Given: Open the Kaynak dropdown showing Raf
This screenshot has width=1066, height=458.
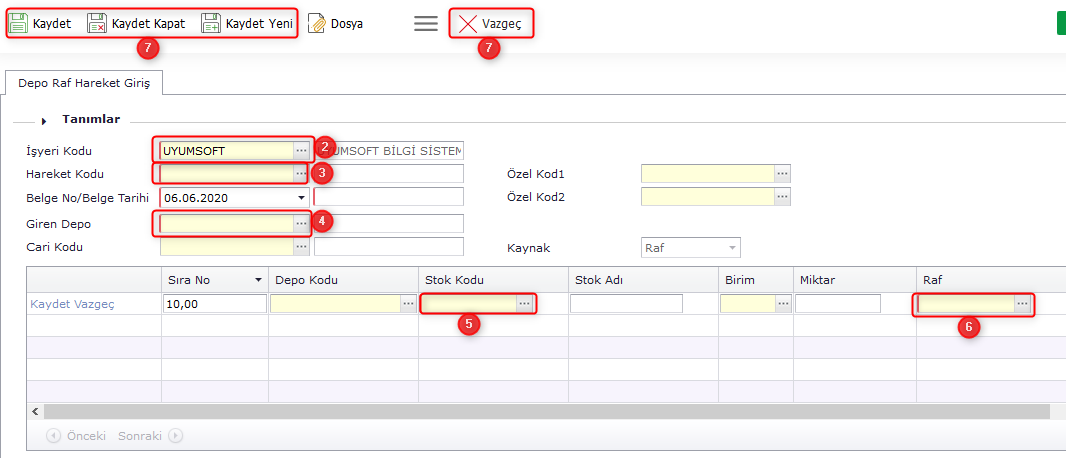Looking at the screenshot, I should click(x=732, y=247).
